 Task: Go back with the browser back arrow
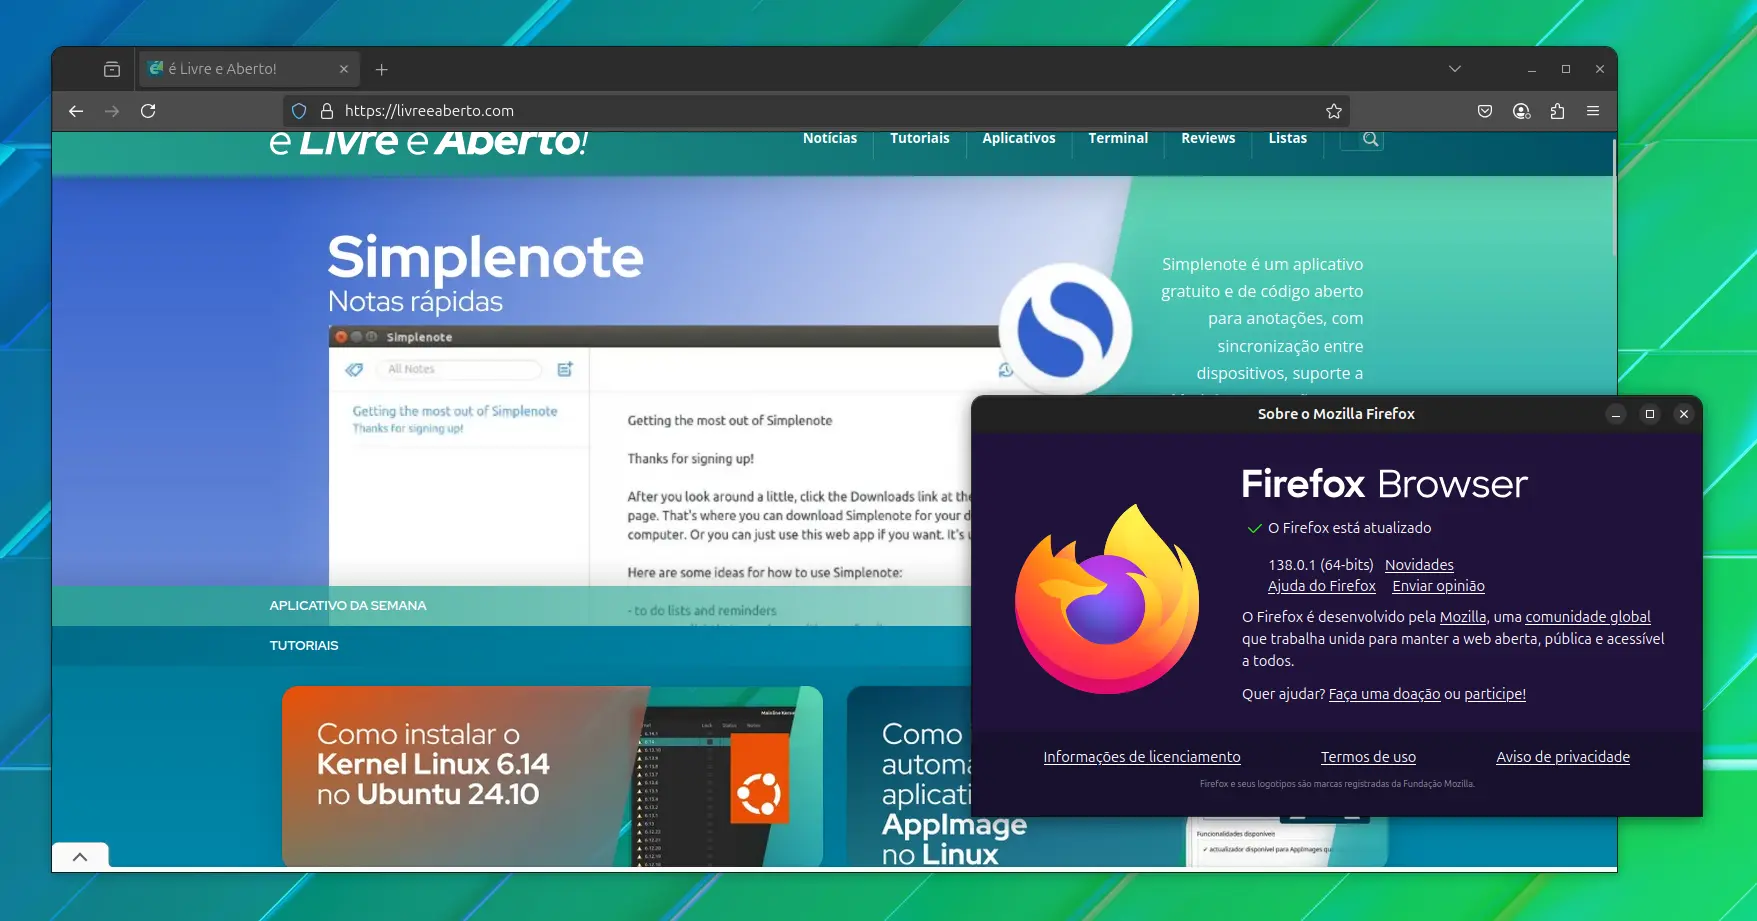click(76, 111)
